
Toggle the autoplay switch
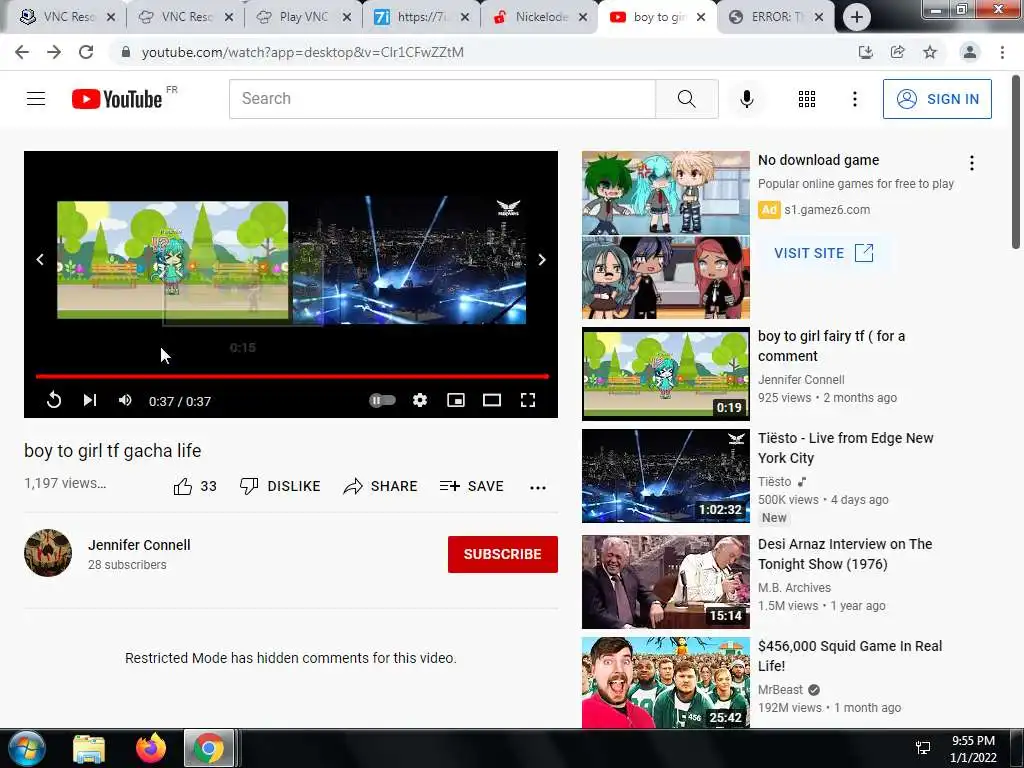382,400
